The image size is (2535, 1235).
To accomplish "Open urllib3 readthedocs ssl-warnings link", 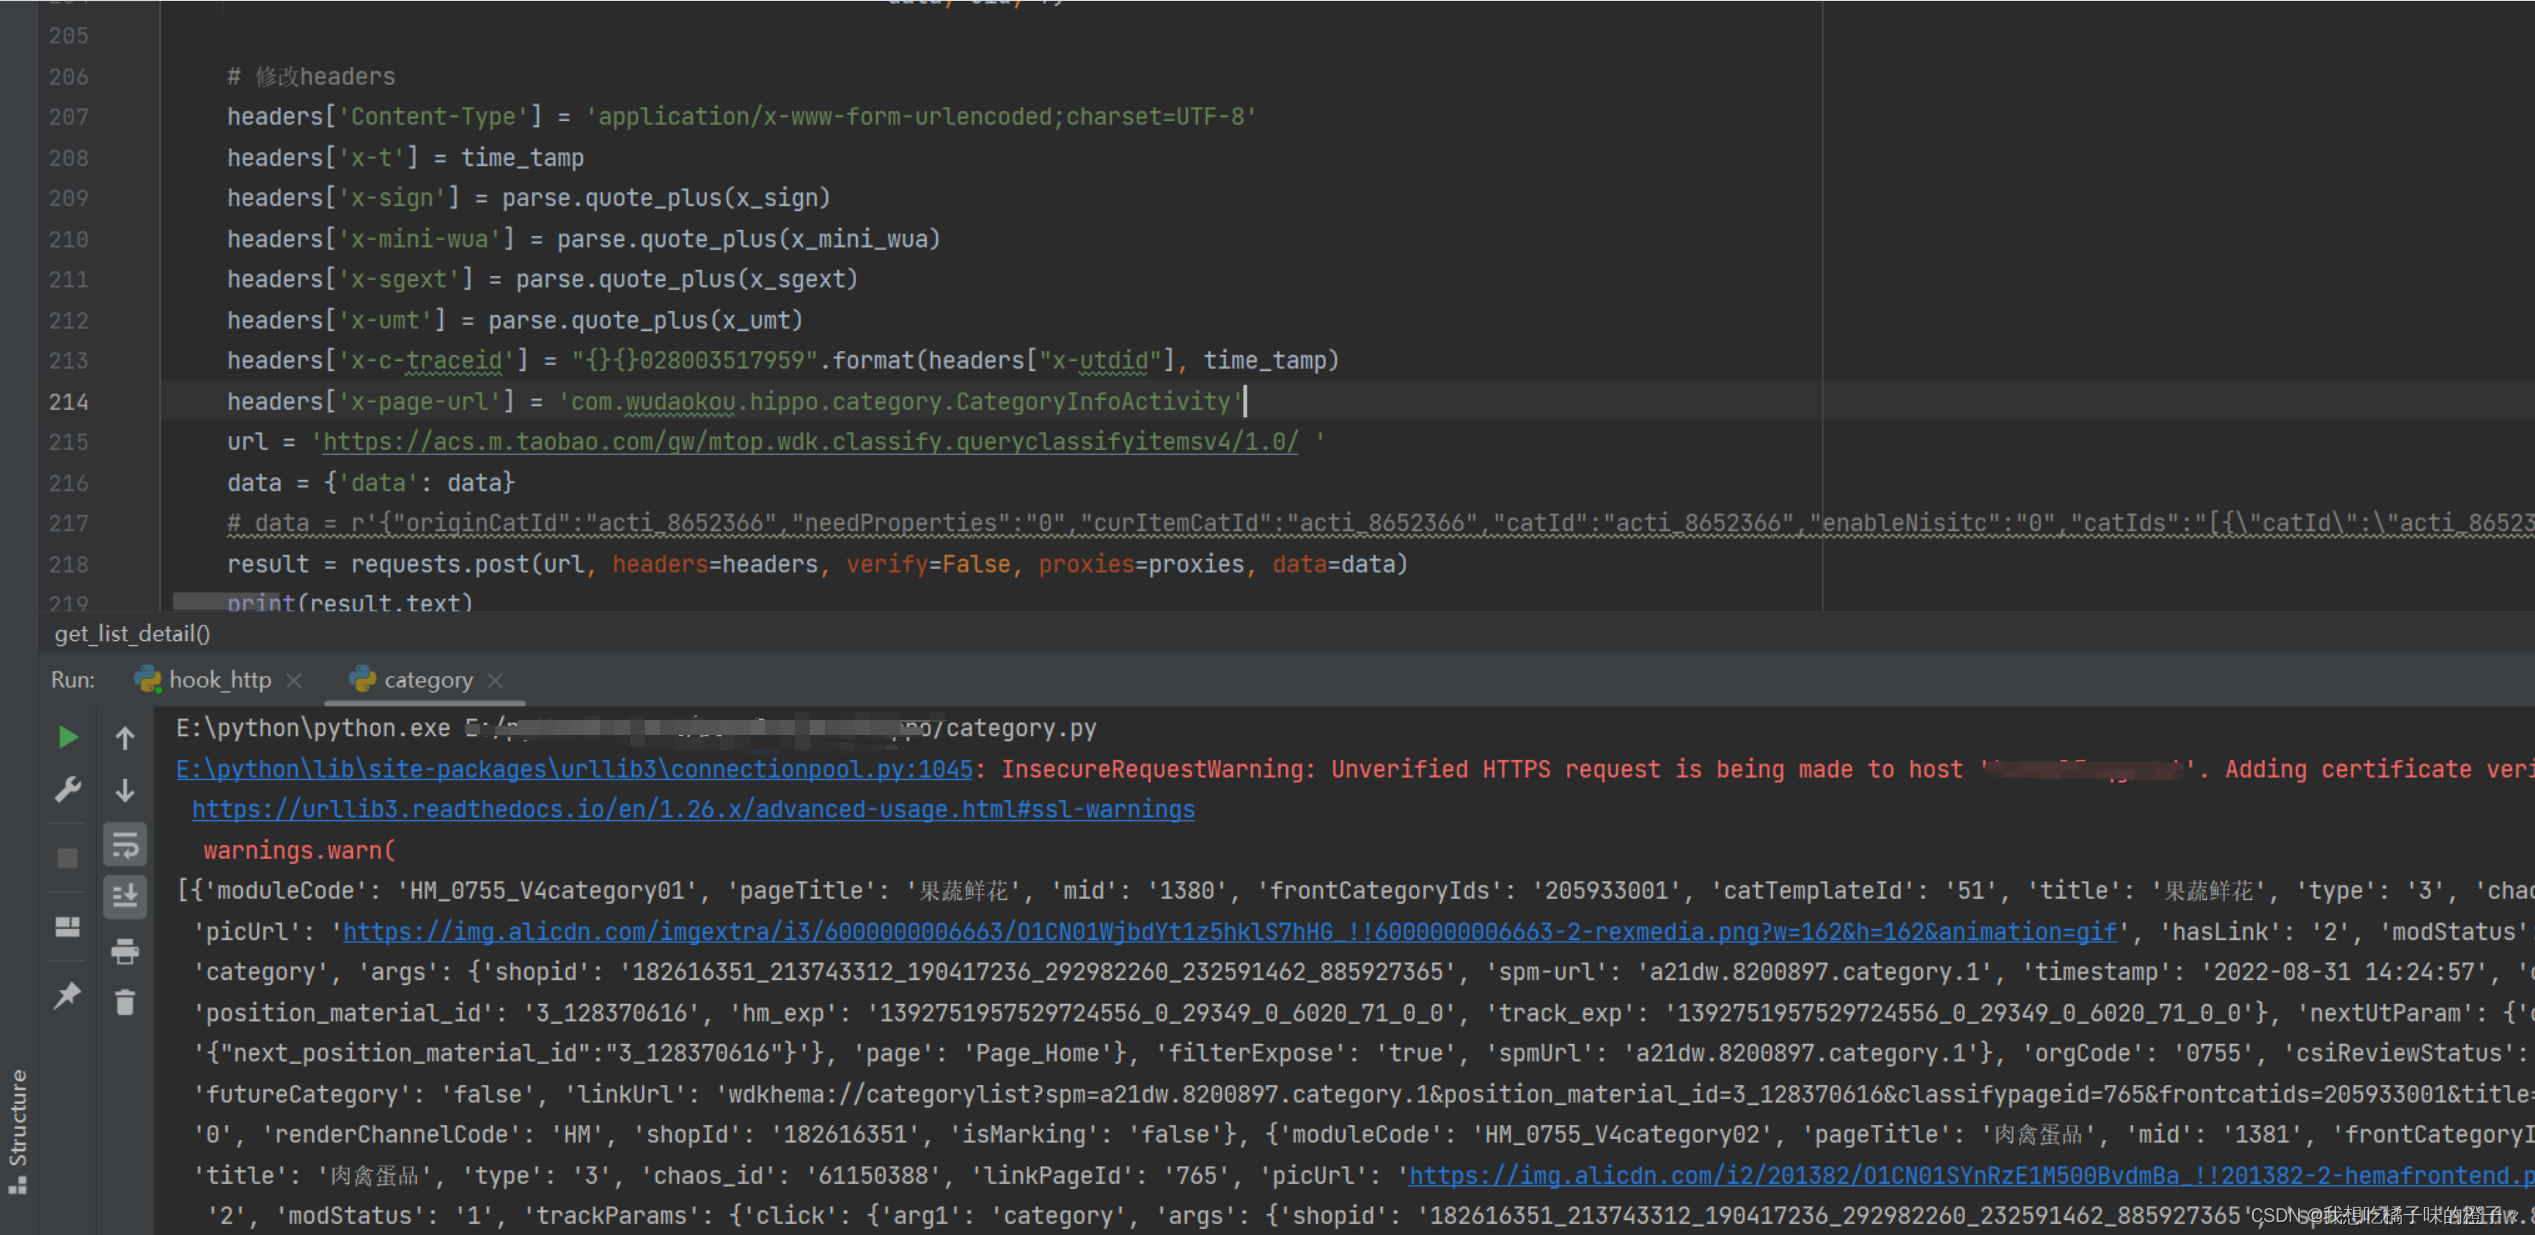I will click(692, 809).
